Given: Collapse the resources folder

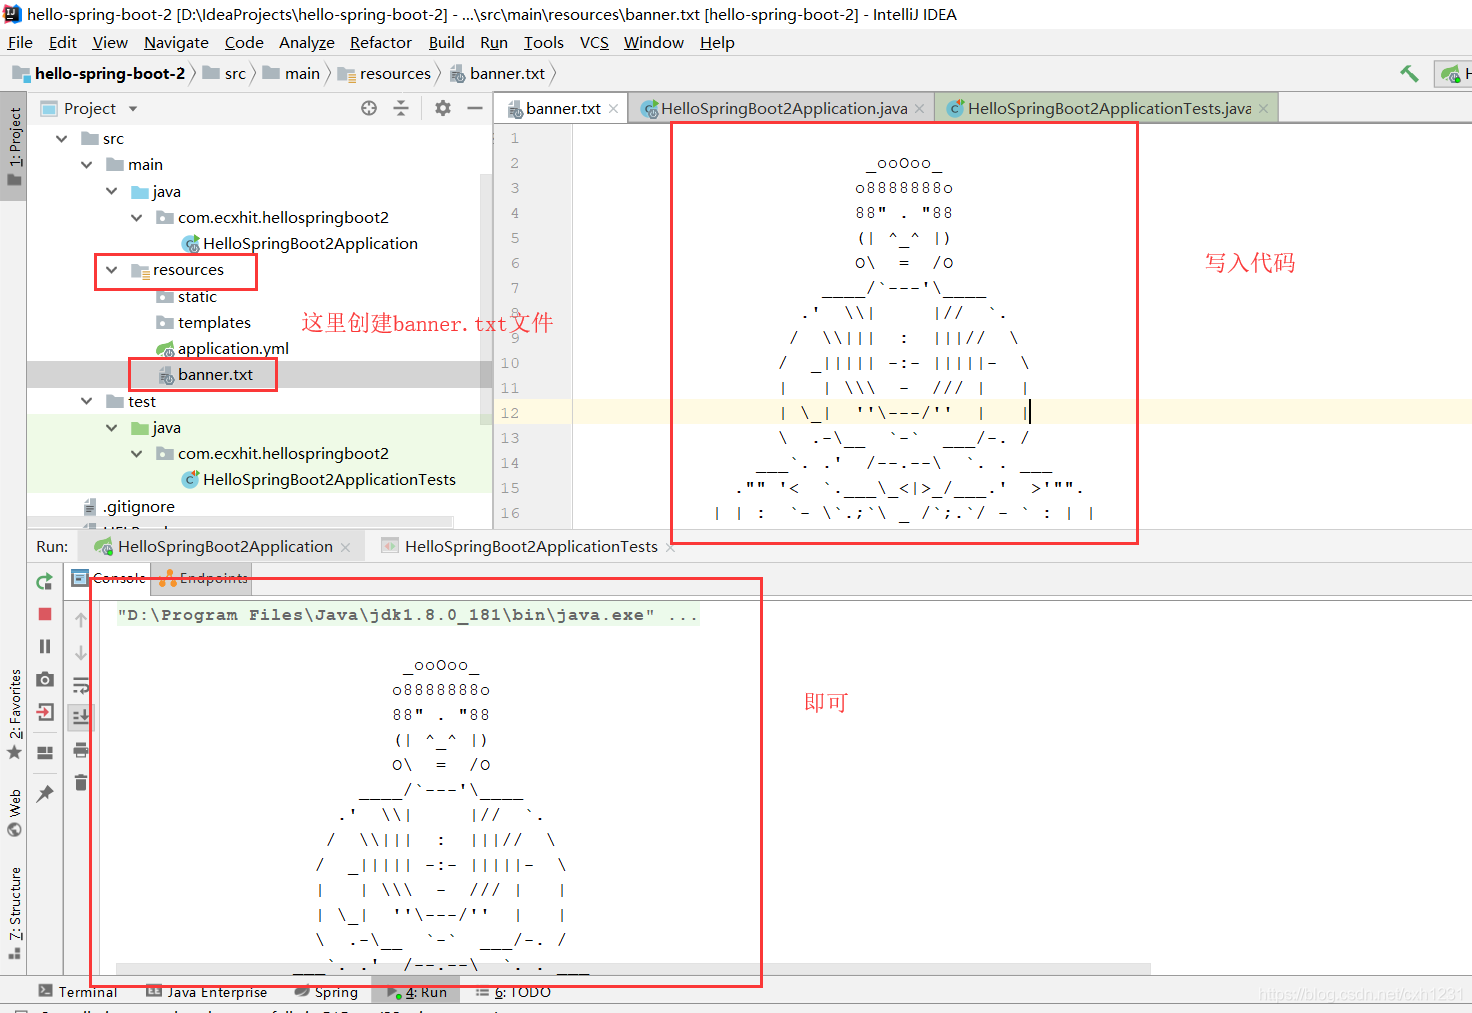Looking at the screenshot, I should 112,270.
